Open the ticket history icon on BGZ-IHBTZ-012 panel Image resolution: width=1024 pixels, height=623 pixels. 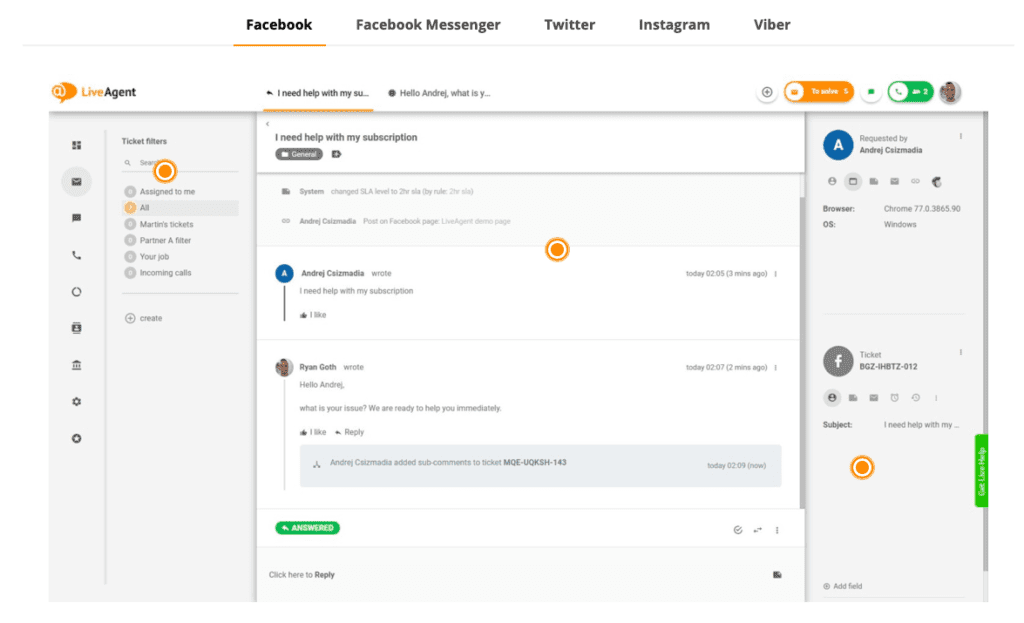click(x=915, y=397)
